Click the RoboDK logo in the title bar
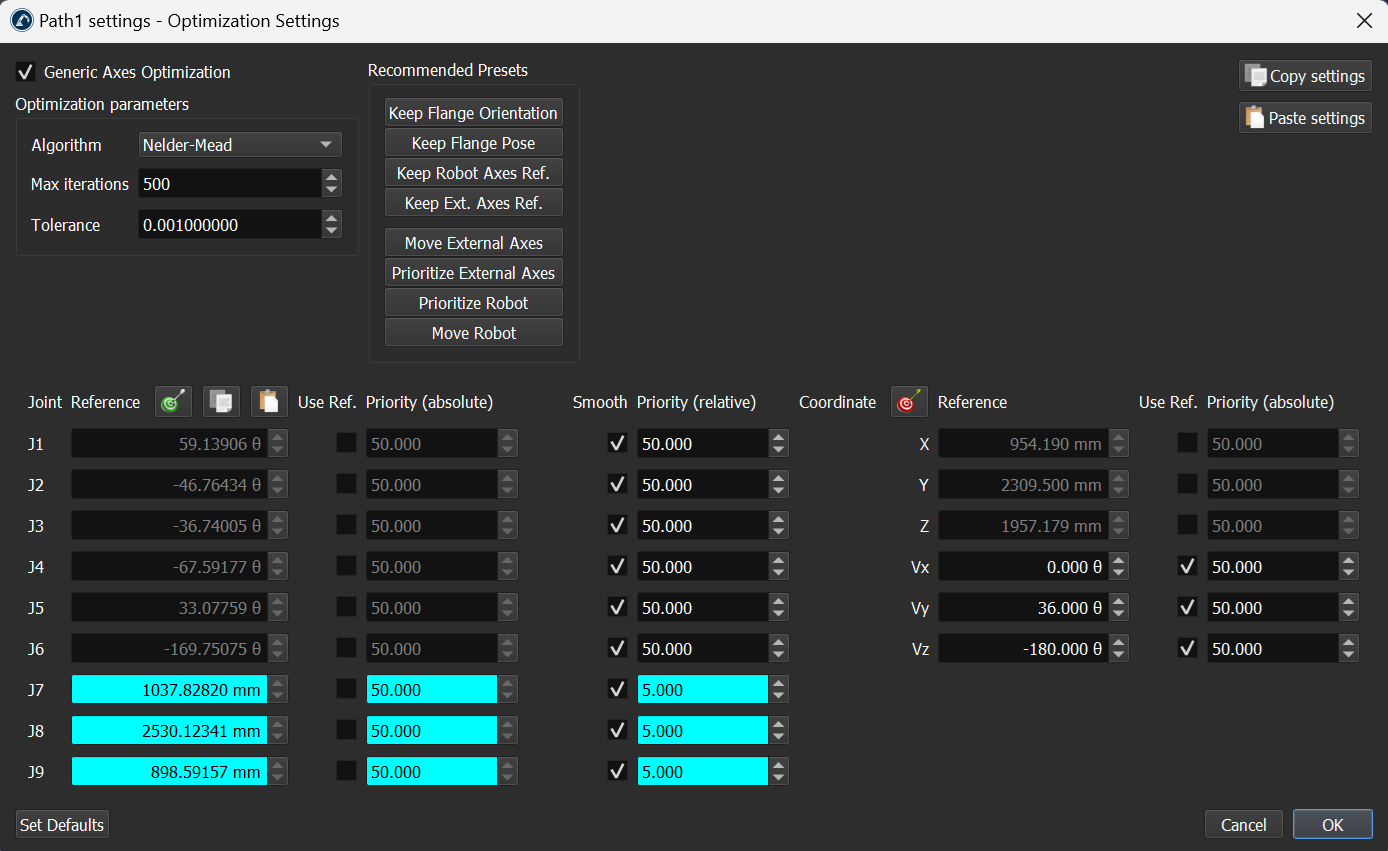 tap(22, 21)
